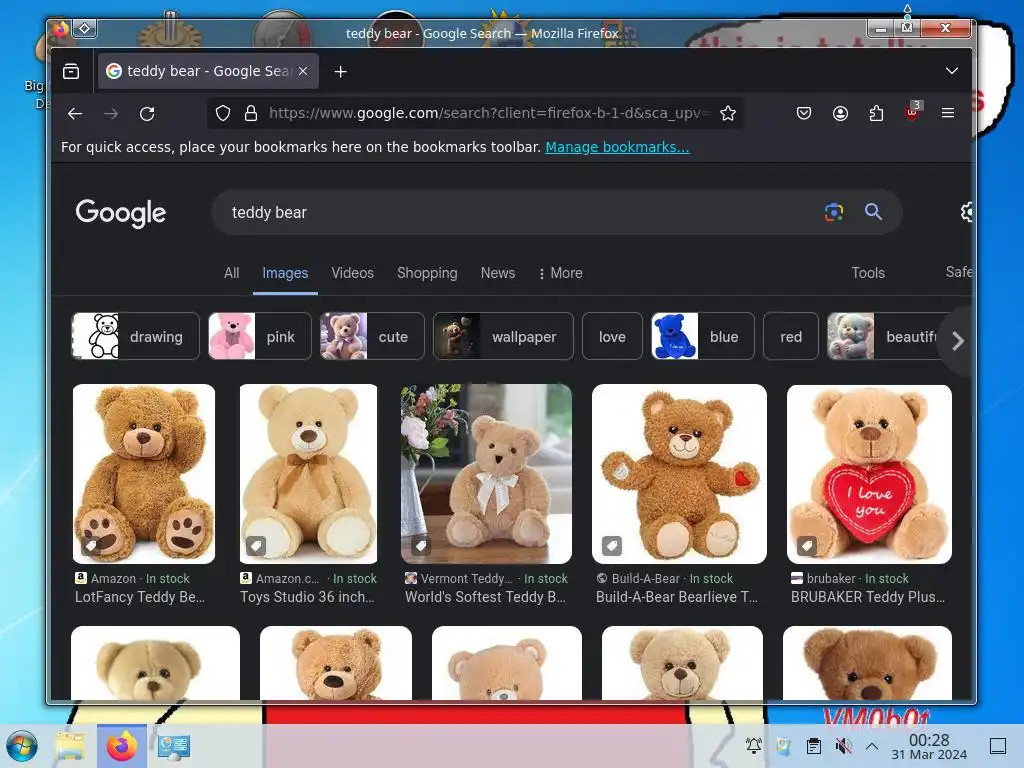This screenshot has height=768, width=1024.
Task: Open World's Softest Teddy B... title link
Action: (x=485, y=597)
